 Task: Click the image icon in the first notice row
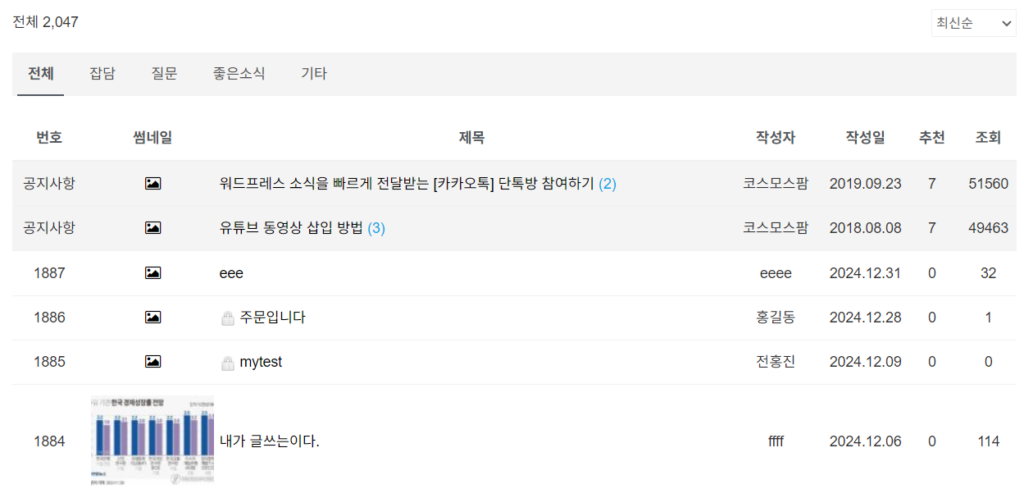[x=153, y=184]
